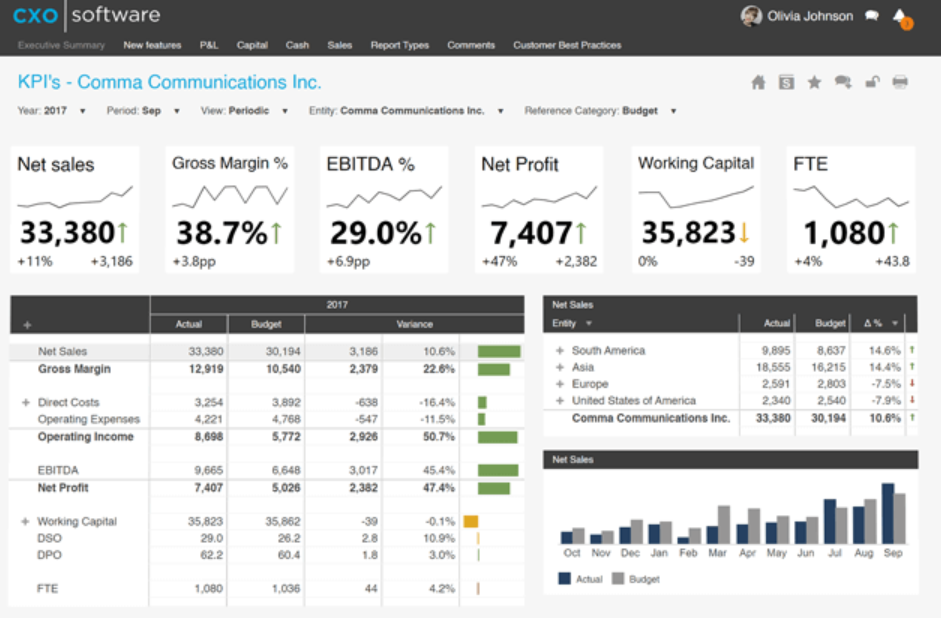Open Executive Summary tab
This screenshot has height=618, width=941.
pos(61,45)
